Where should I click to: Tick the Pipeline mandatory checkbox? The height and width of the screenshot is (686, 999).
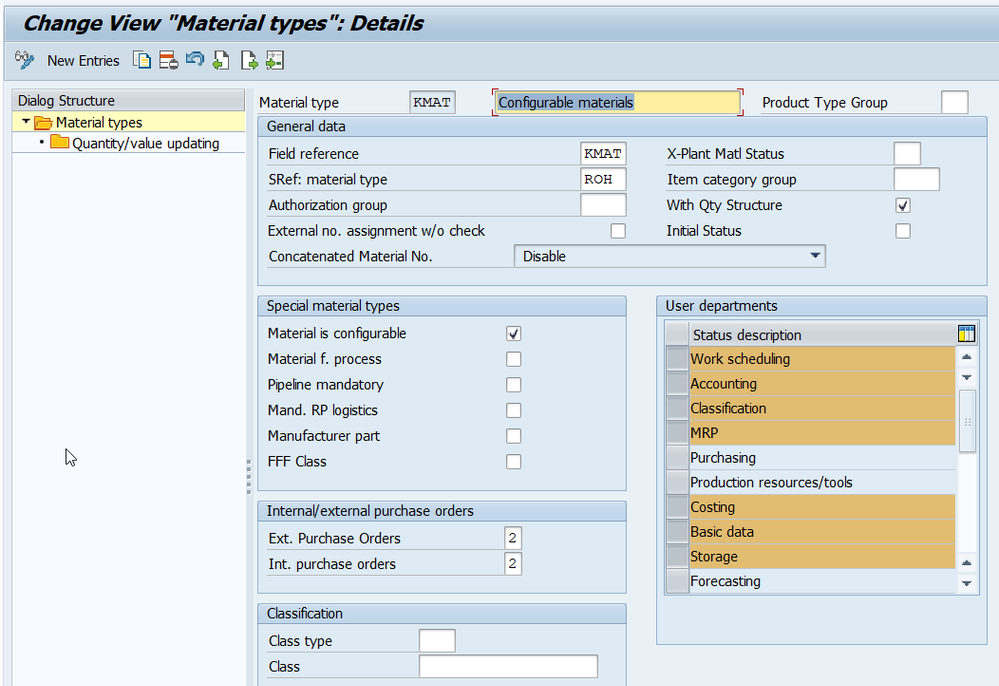coord(513,385)
